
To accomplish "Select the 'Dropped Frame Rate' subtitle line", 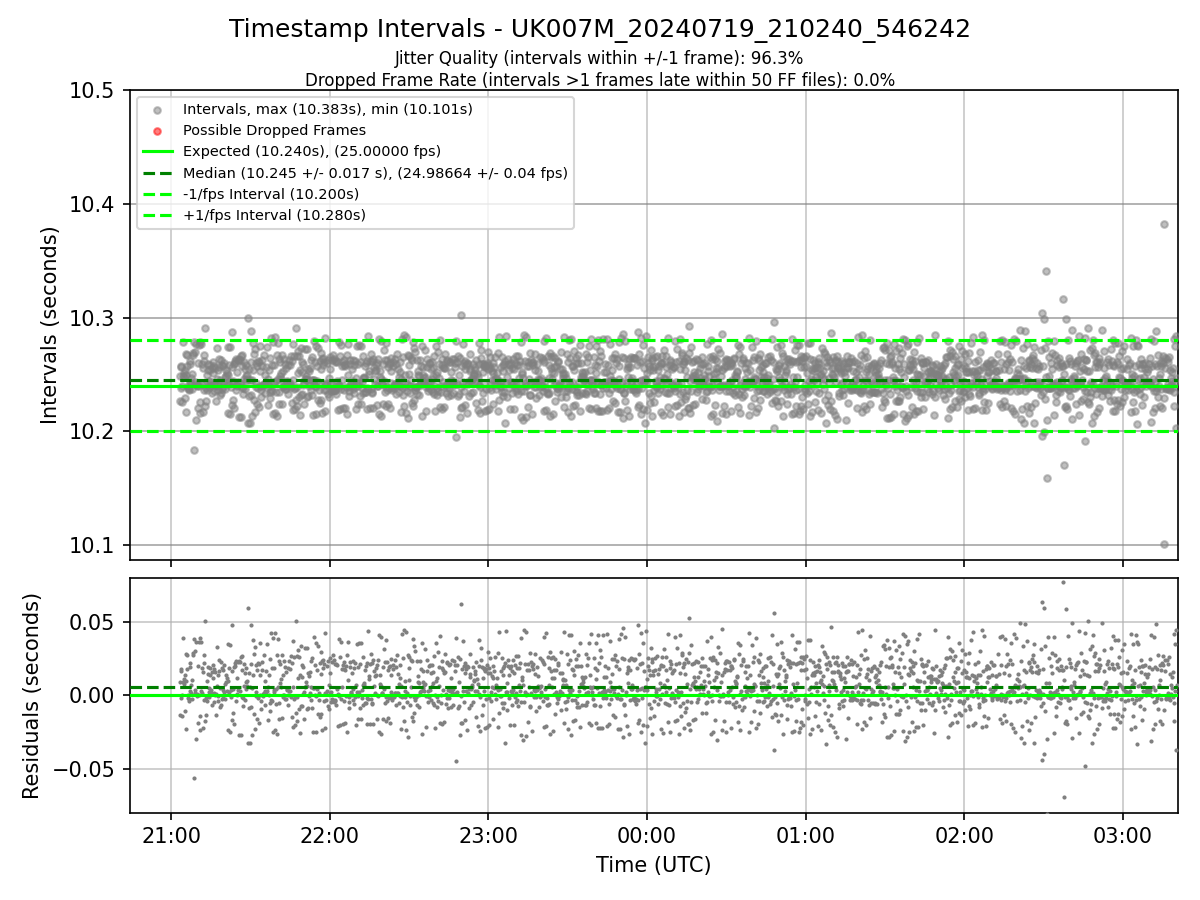I will pos(600,80).
